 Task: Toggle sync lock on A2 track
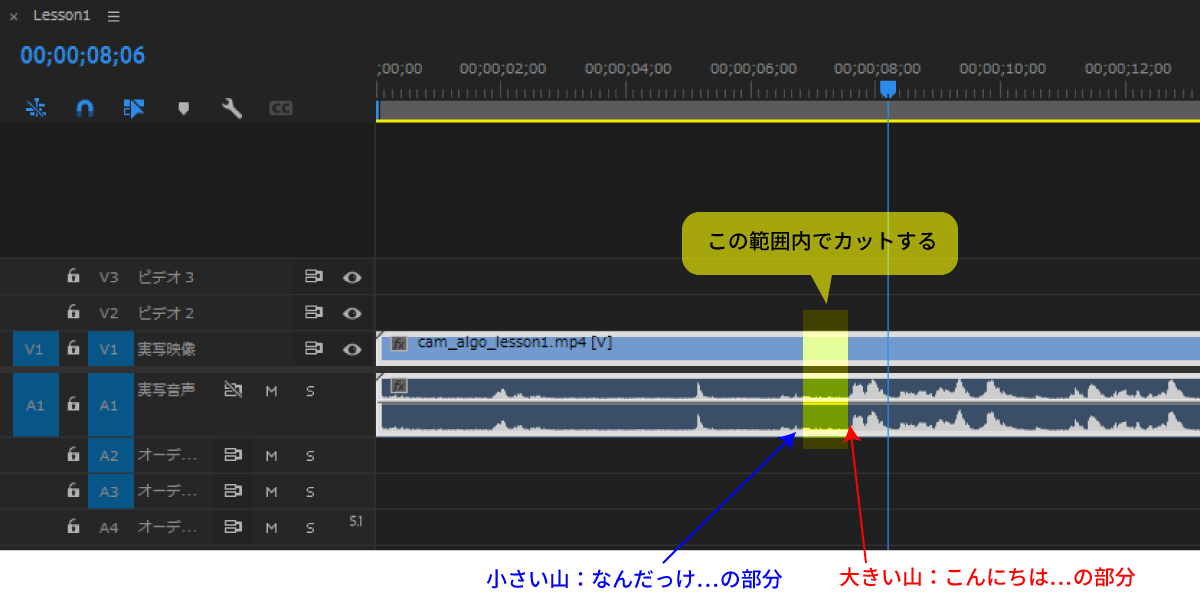click(233, 455)
